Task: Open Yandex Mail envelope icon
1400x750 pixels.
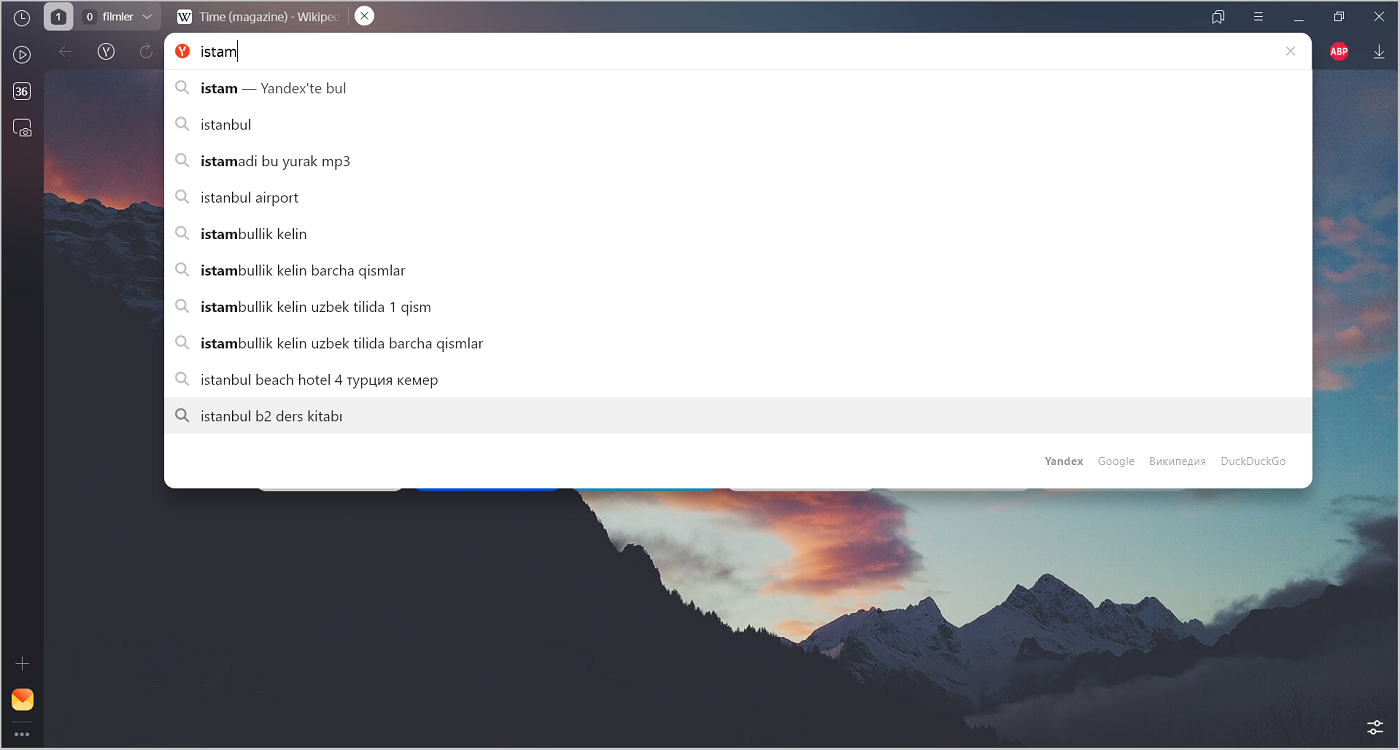Action: (x=22, y=699)
